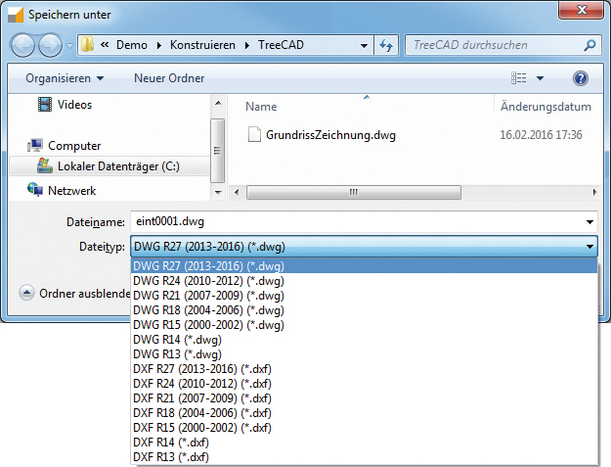Click the navigation pane vertical scrollbar thumb
The height and width of the screenshot is (467, 611).
(217, 150)
